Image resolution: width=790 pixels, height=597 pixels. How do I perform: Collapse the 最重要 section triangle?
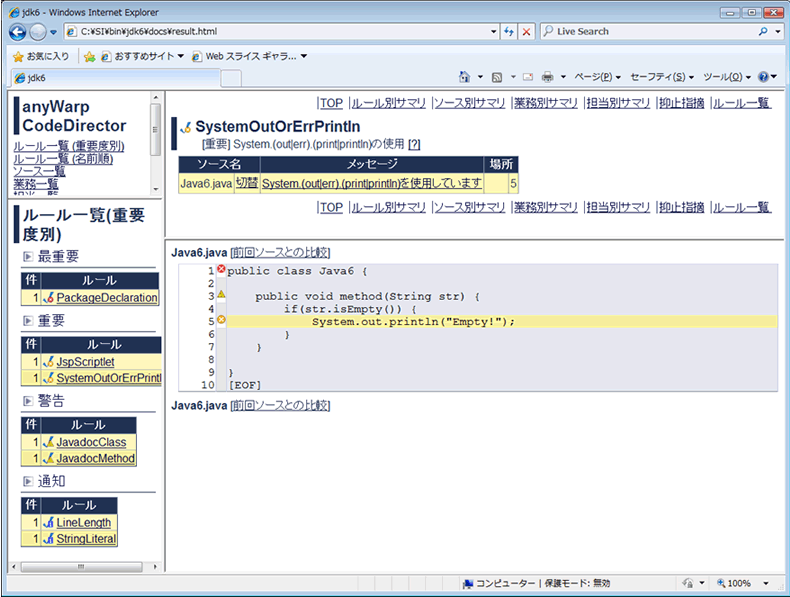point(27,257)
